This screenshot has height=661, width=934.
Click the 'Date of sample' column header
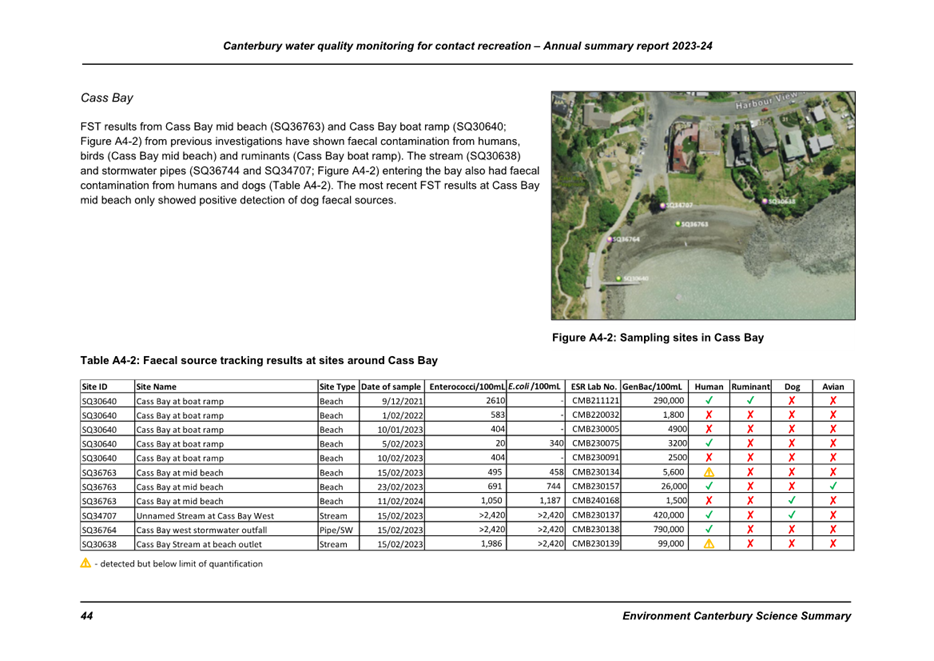tap(391, 386)
